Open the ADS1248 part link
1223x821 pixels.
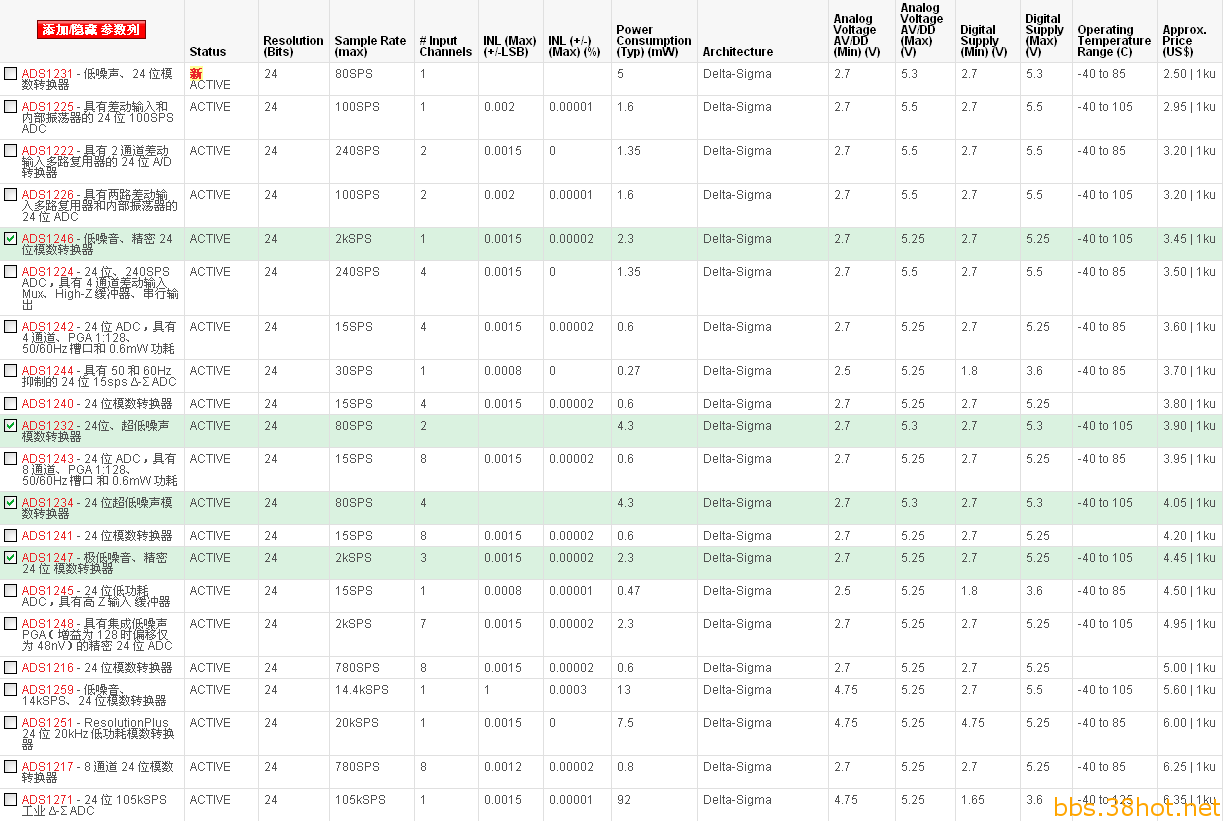[x=48, y=624]
